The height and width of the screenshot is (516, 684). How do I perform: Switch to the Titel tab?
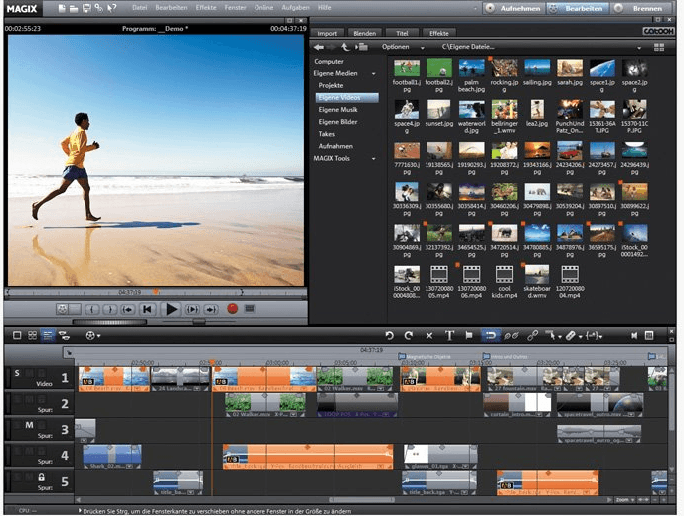[402, 33]
